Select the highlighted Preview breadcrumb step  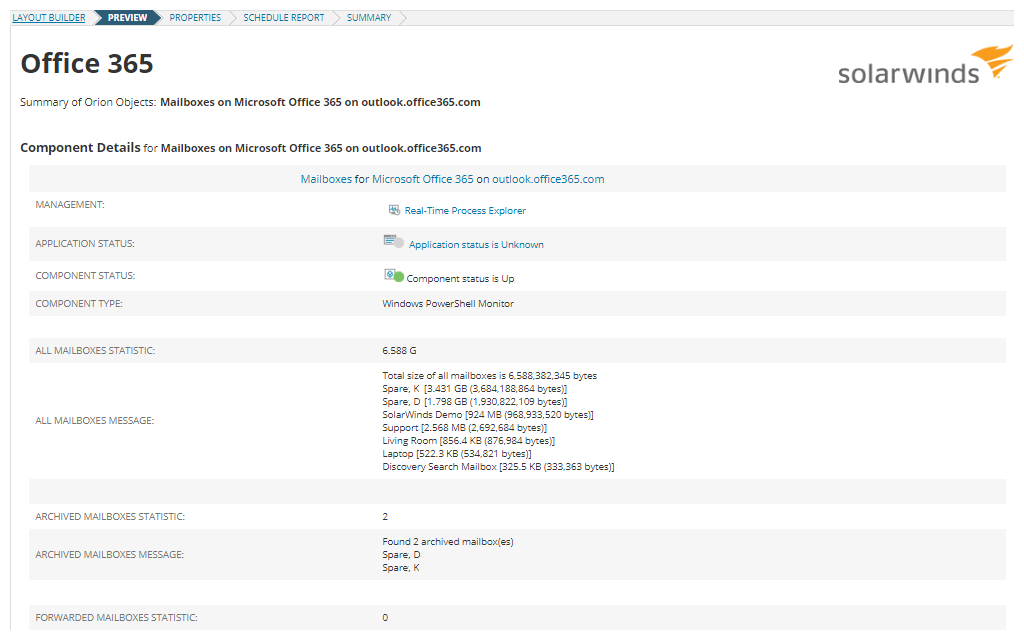coord(126,17)
